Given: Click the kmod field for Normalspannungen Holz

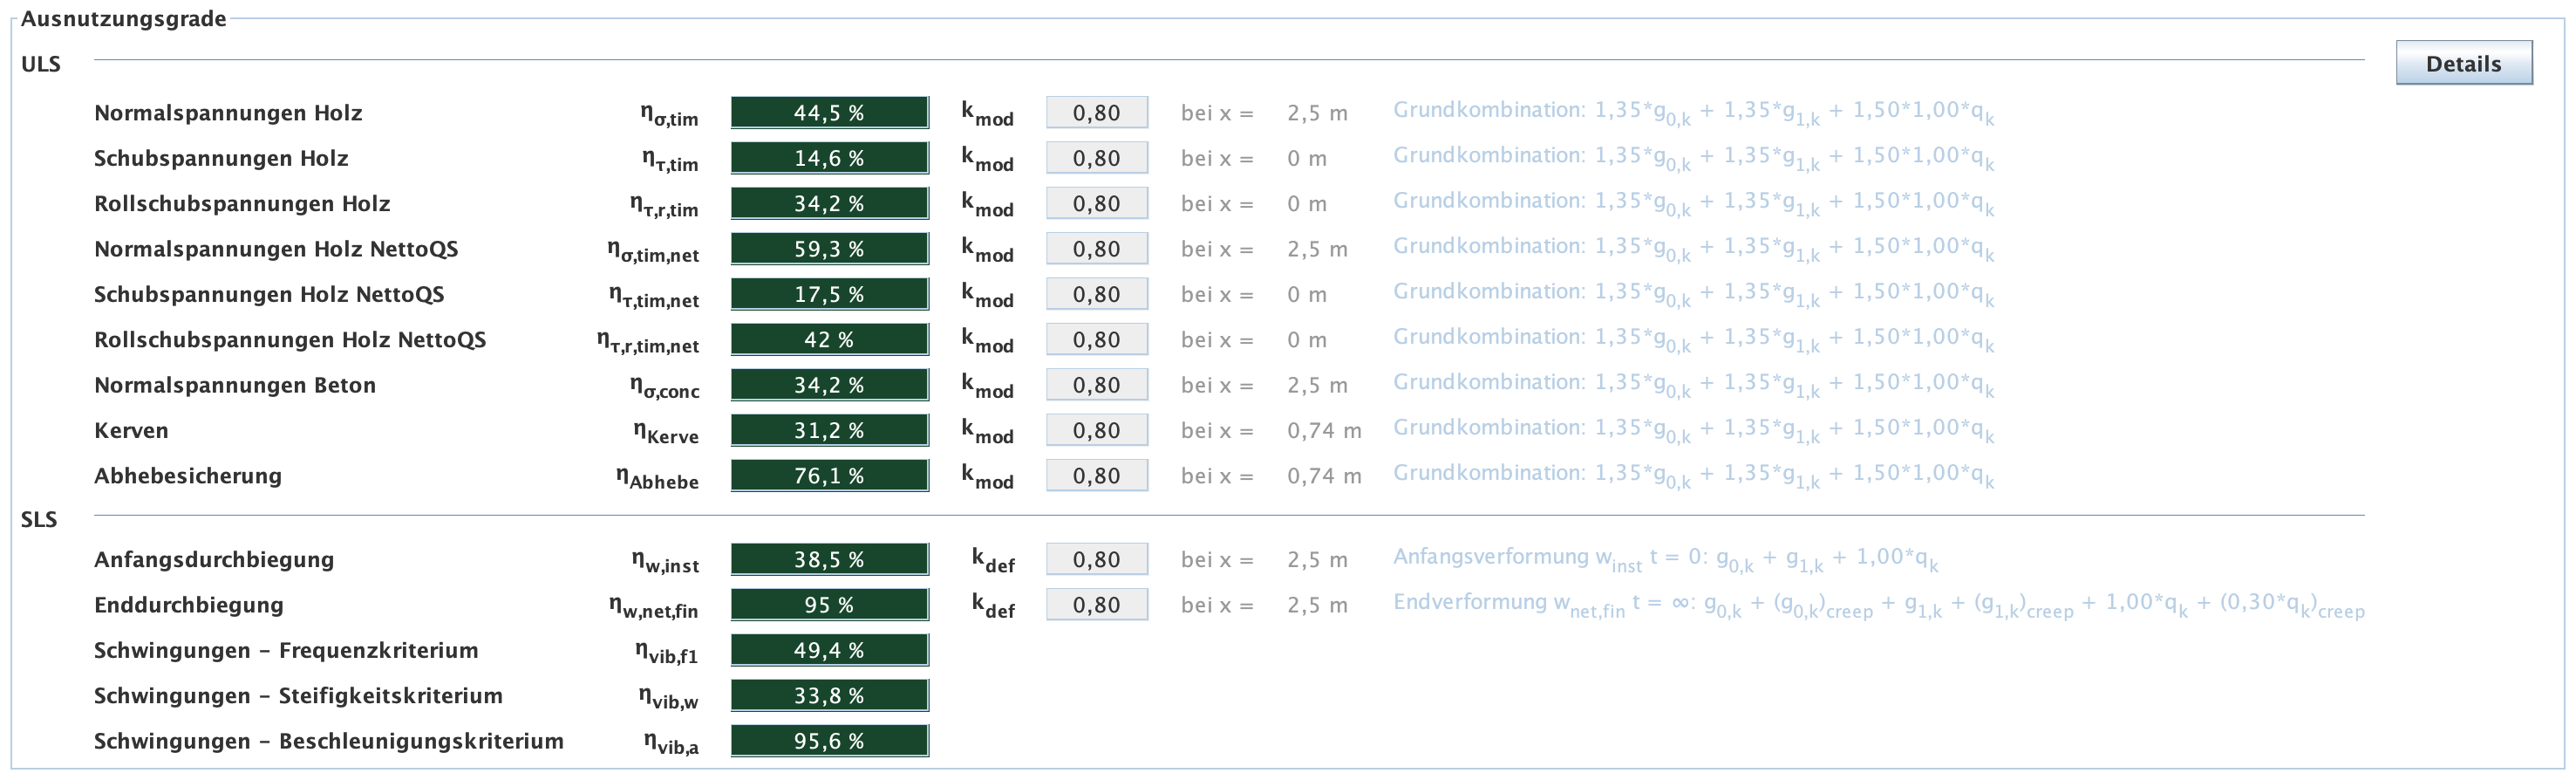Looking at the screenshot, I should pos(1096,113).
